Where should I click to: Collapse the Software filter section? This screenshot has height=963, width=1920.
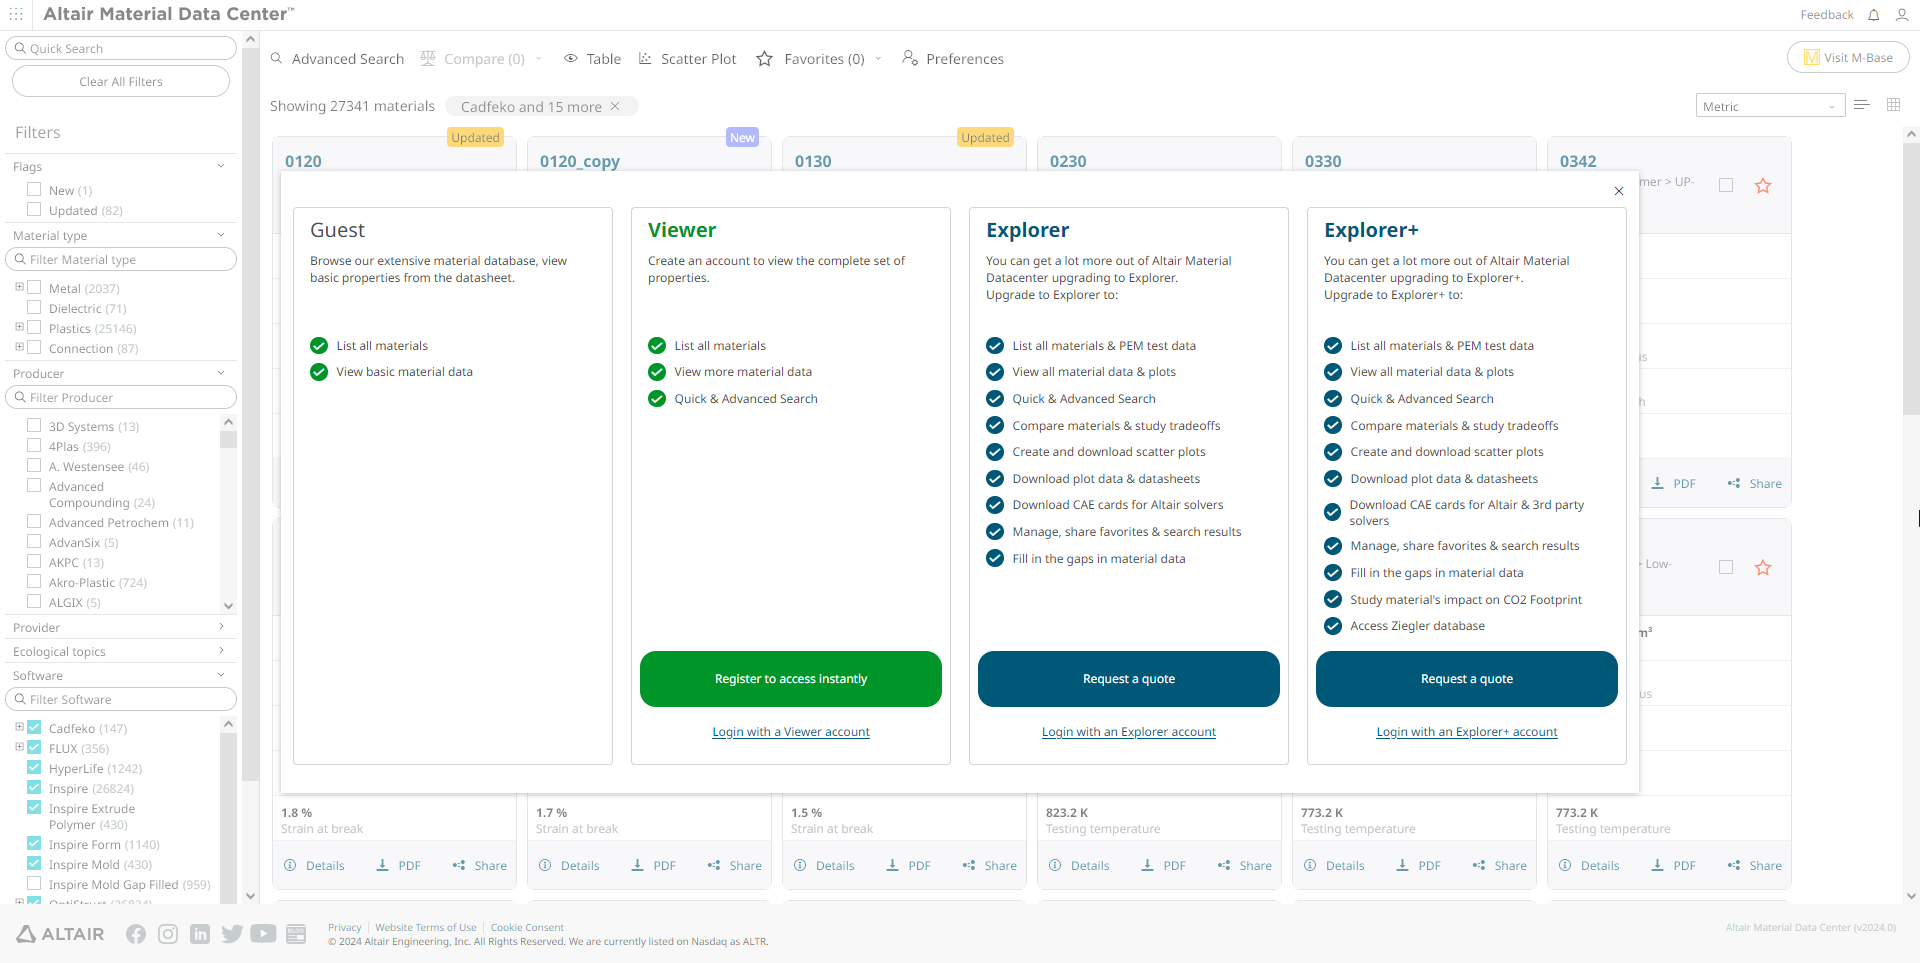click(x=221, y=675)
